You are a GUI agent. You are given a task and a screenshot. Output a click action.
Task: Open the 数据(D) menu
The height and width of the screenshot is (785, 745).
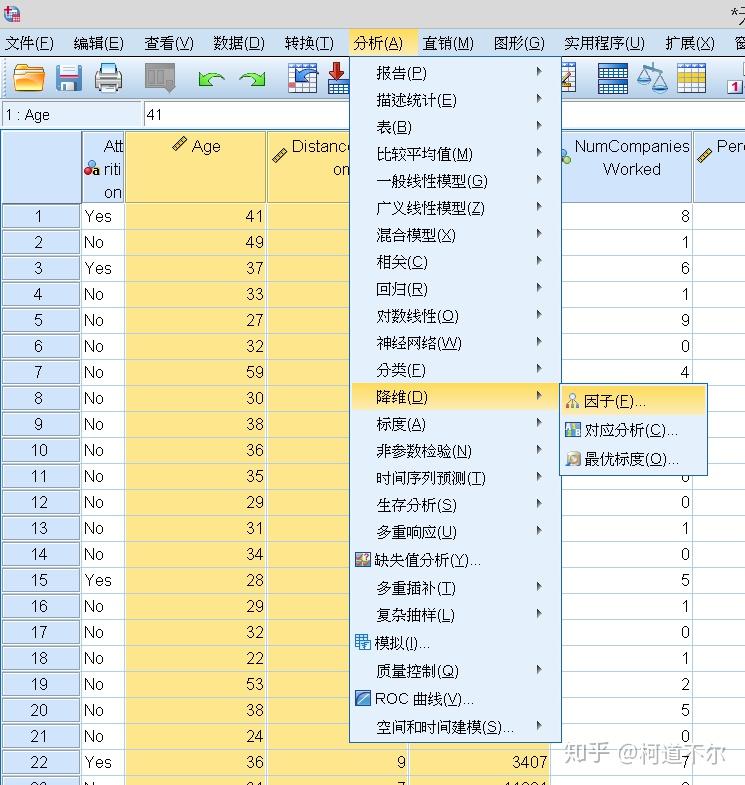pos(239,44)
